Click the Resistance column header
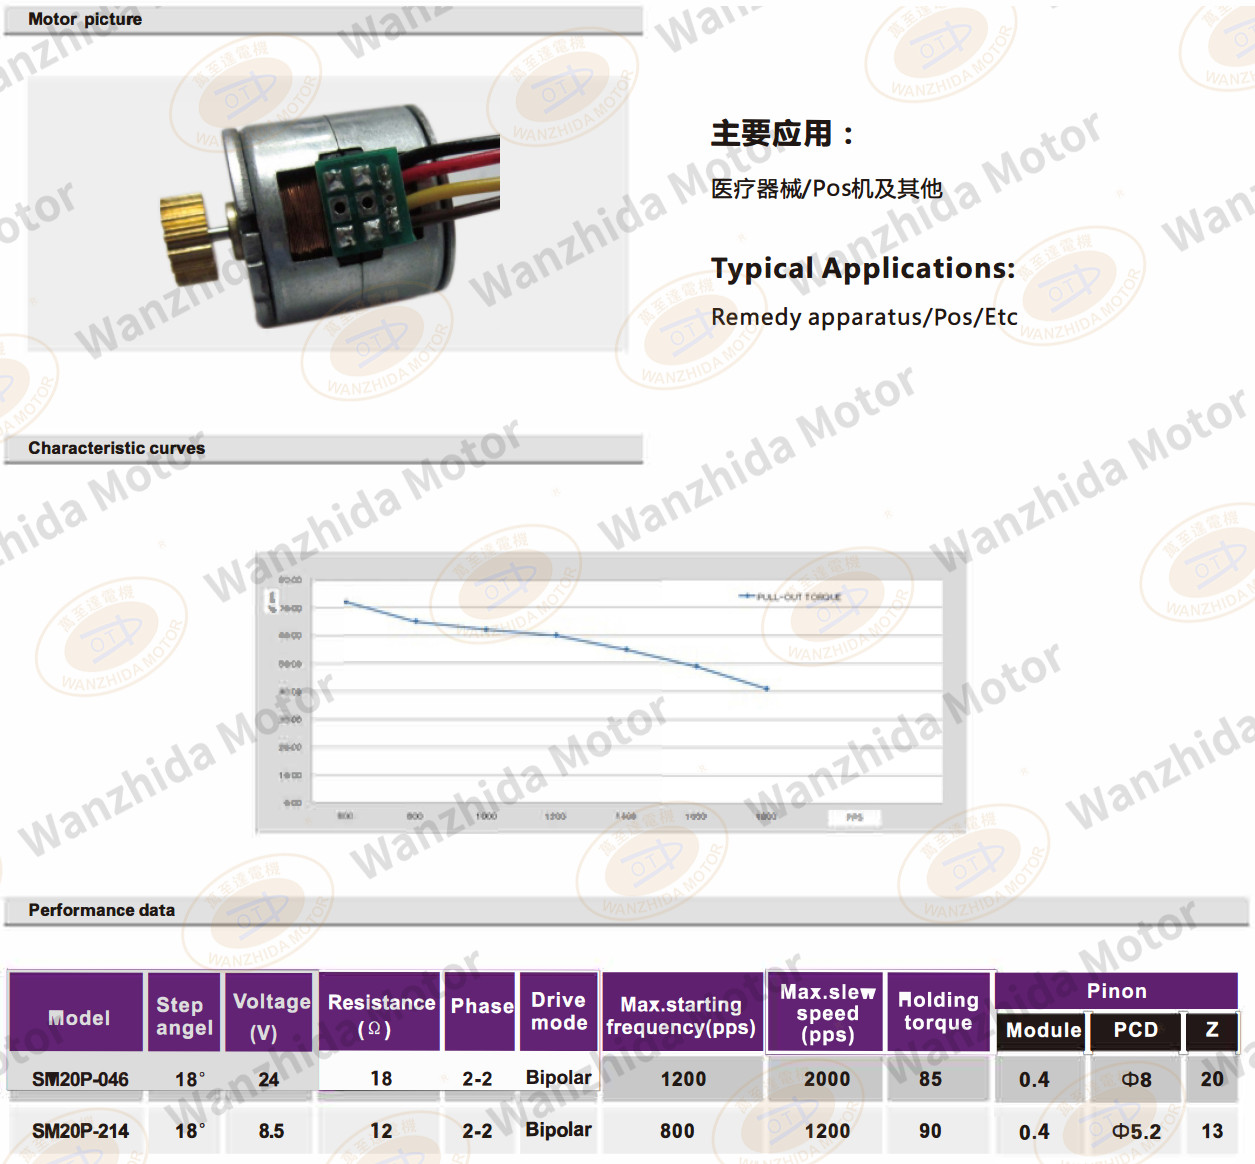Image resolution: width=1255 pixels, height=1164 pixels. click(380, 1011)
